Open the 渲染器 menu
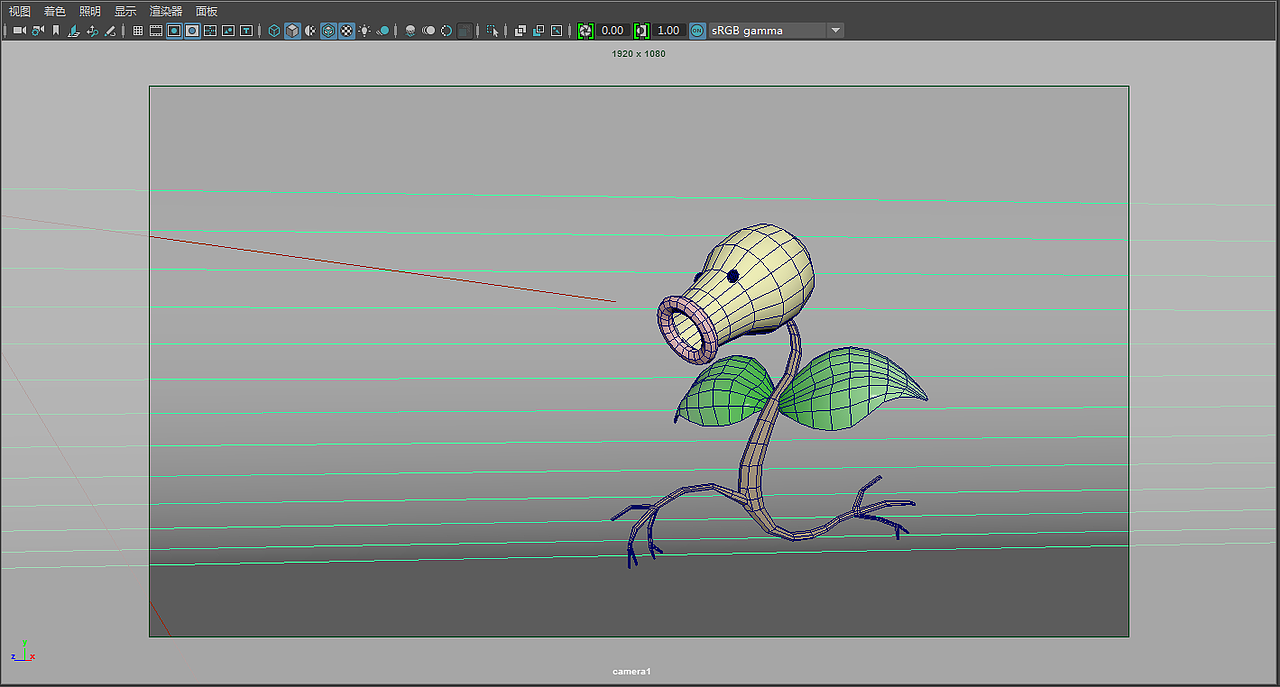This screenshot has height=687, width=1280. [x=166, y=11]
